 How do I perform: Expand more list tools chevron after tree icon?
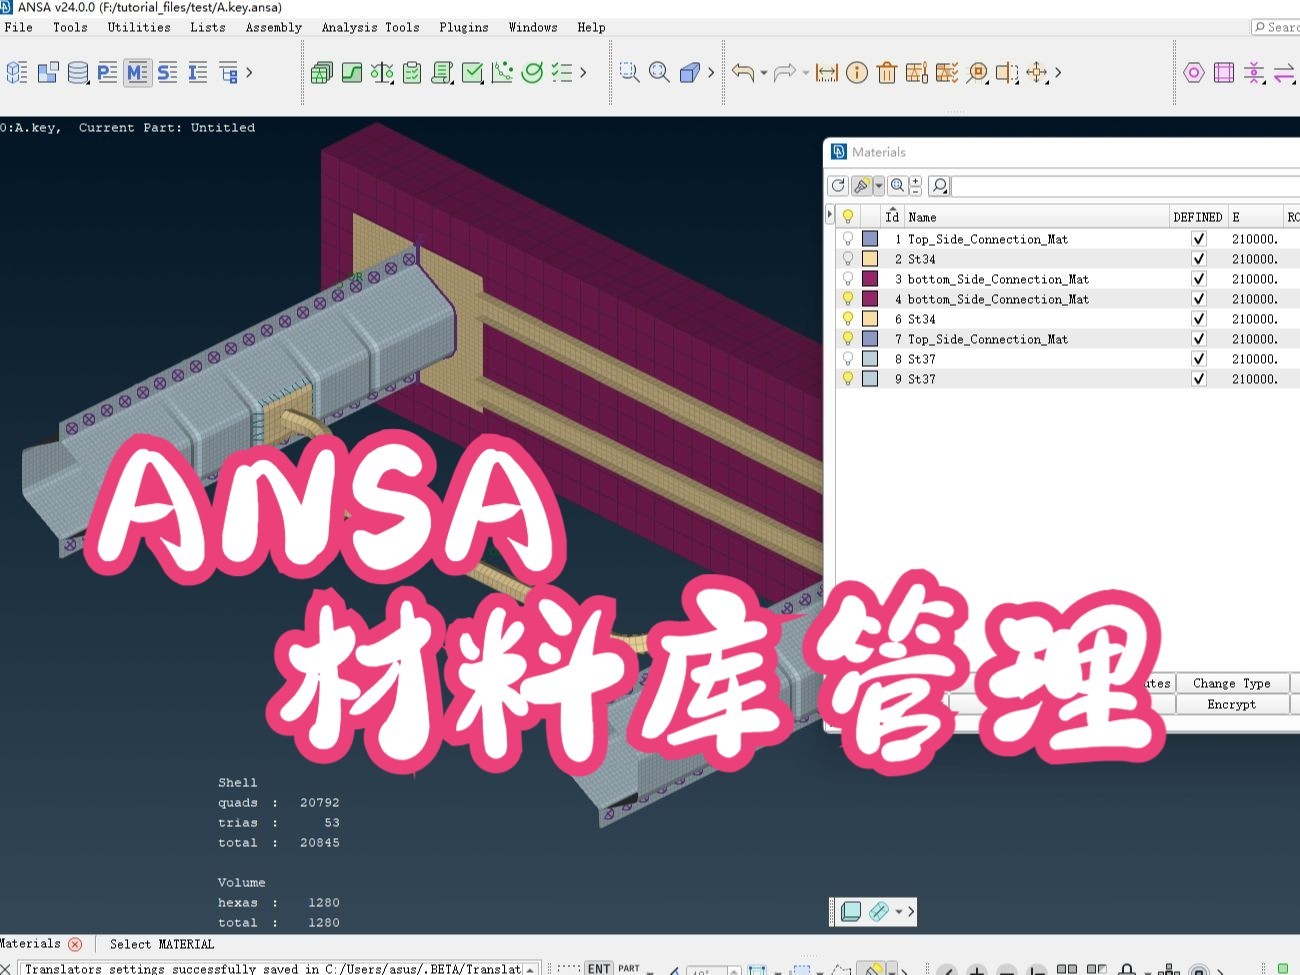(249, 72)
